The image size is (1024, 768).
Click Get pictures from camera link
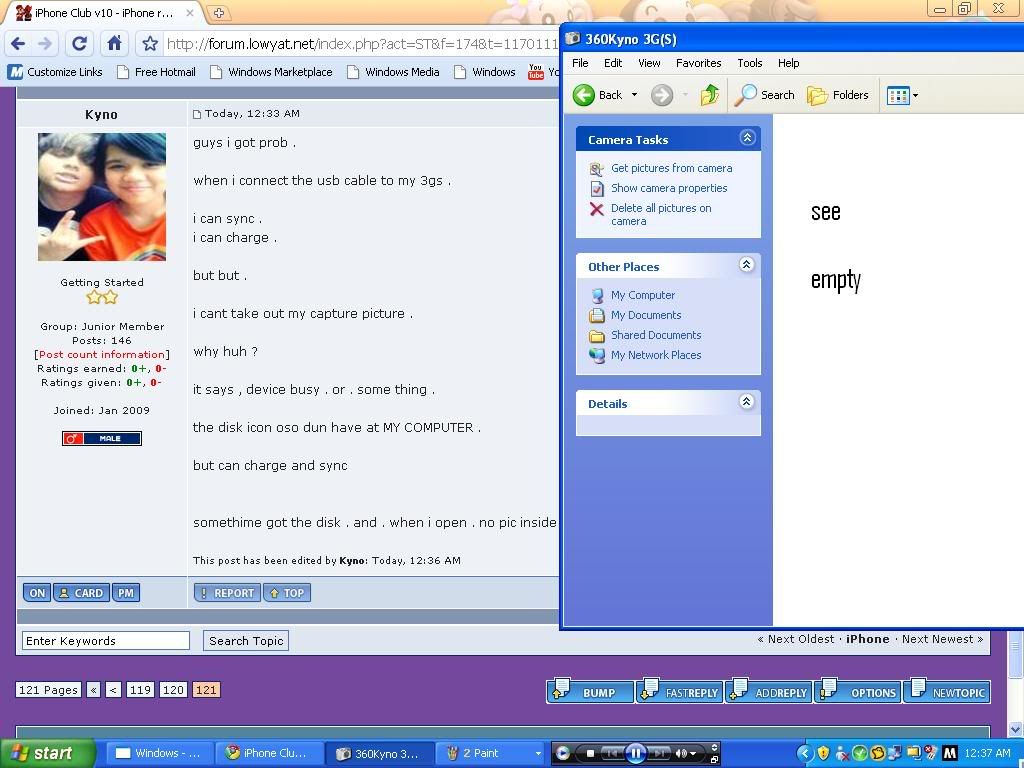(x=671, y=168)
